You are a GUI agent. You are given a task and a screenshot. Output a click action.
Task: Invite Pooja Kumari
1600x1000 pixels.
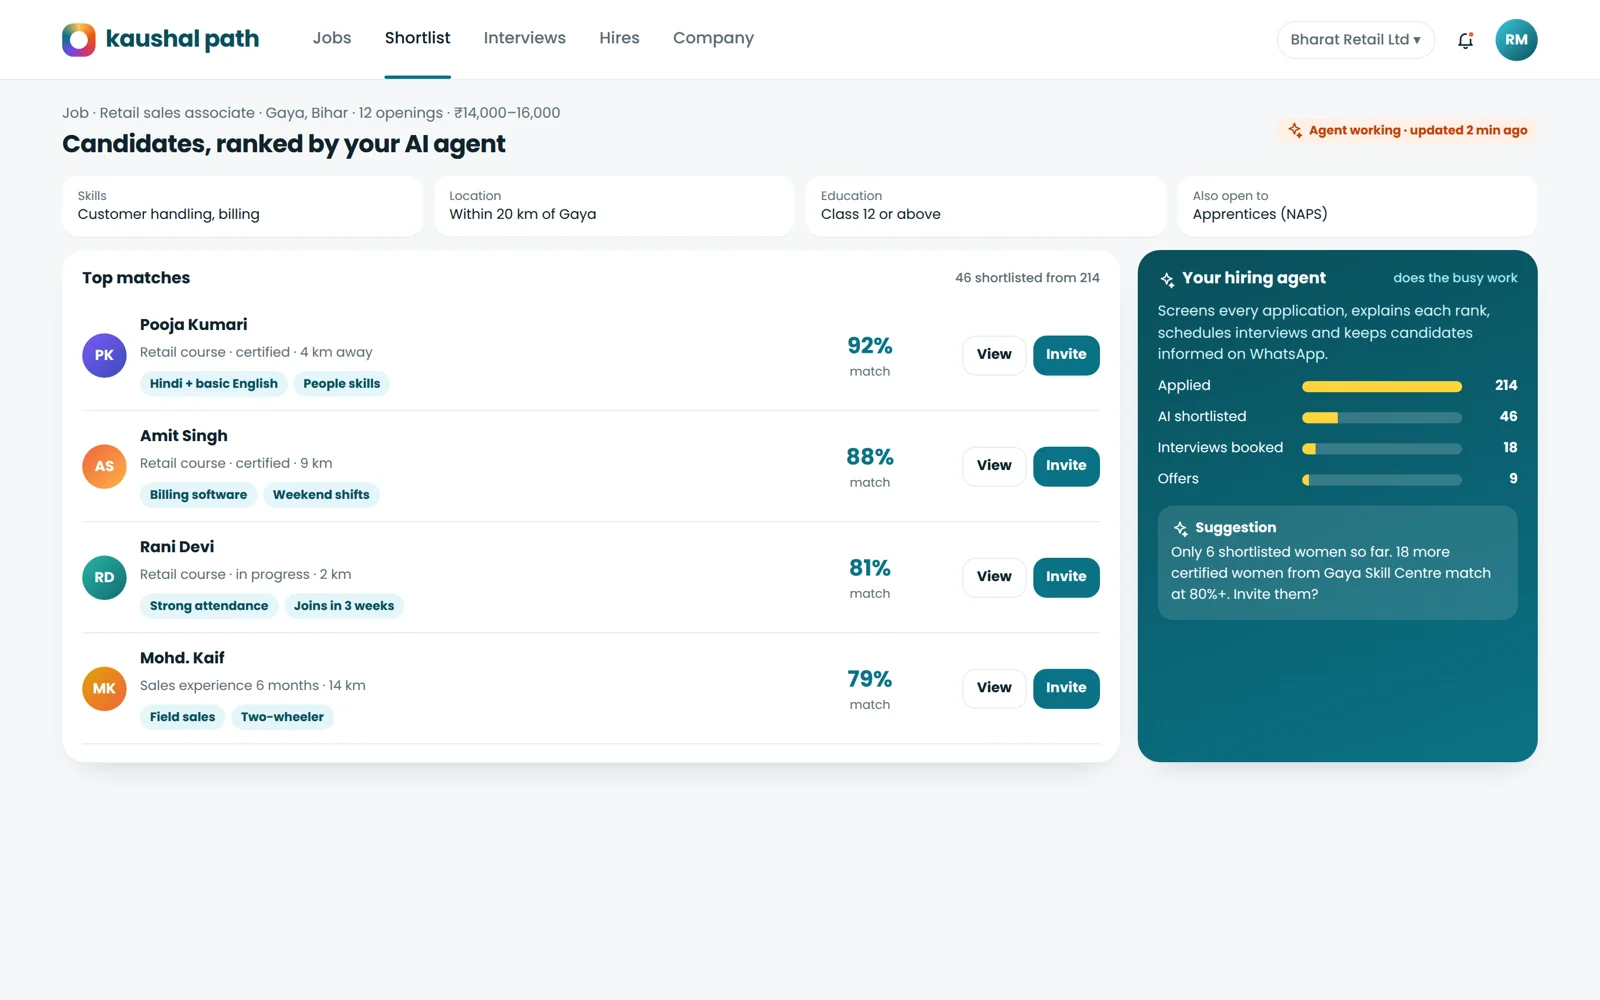(x=1066, y=355)
